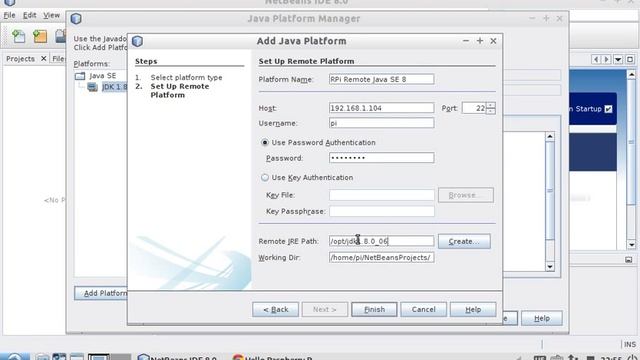This screenshot has width=640, height=360.
Task: Click the Password input field
Action: 382,158
